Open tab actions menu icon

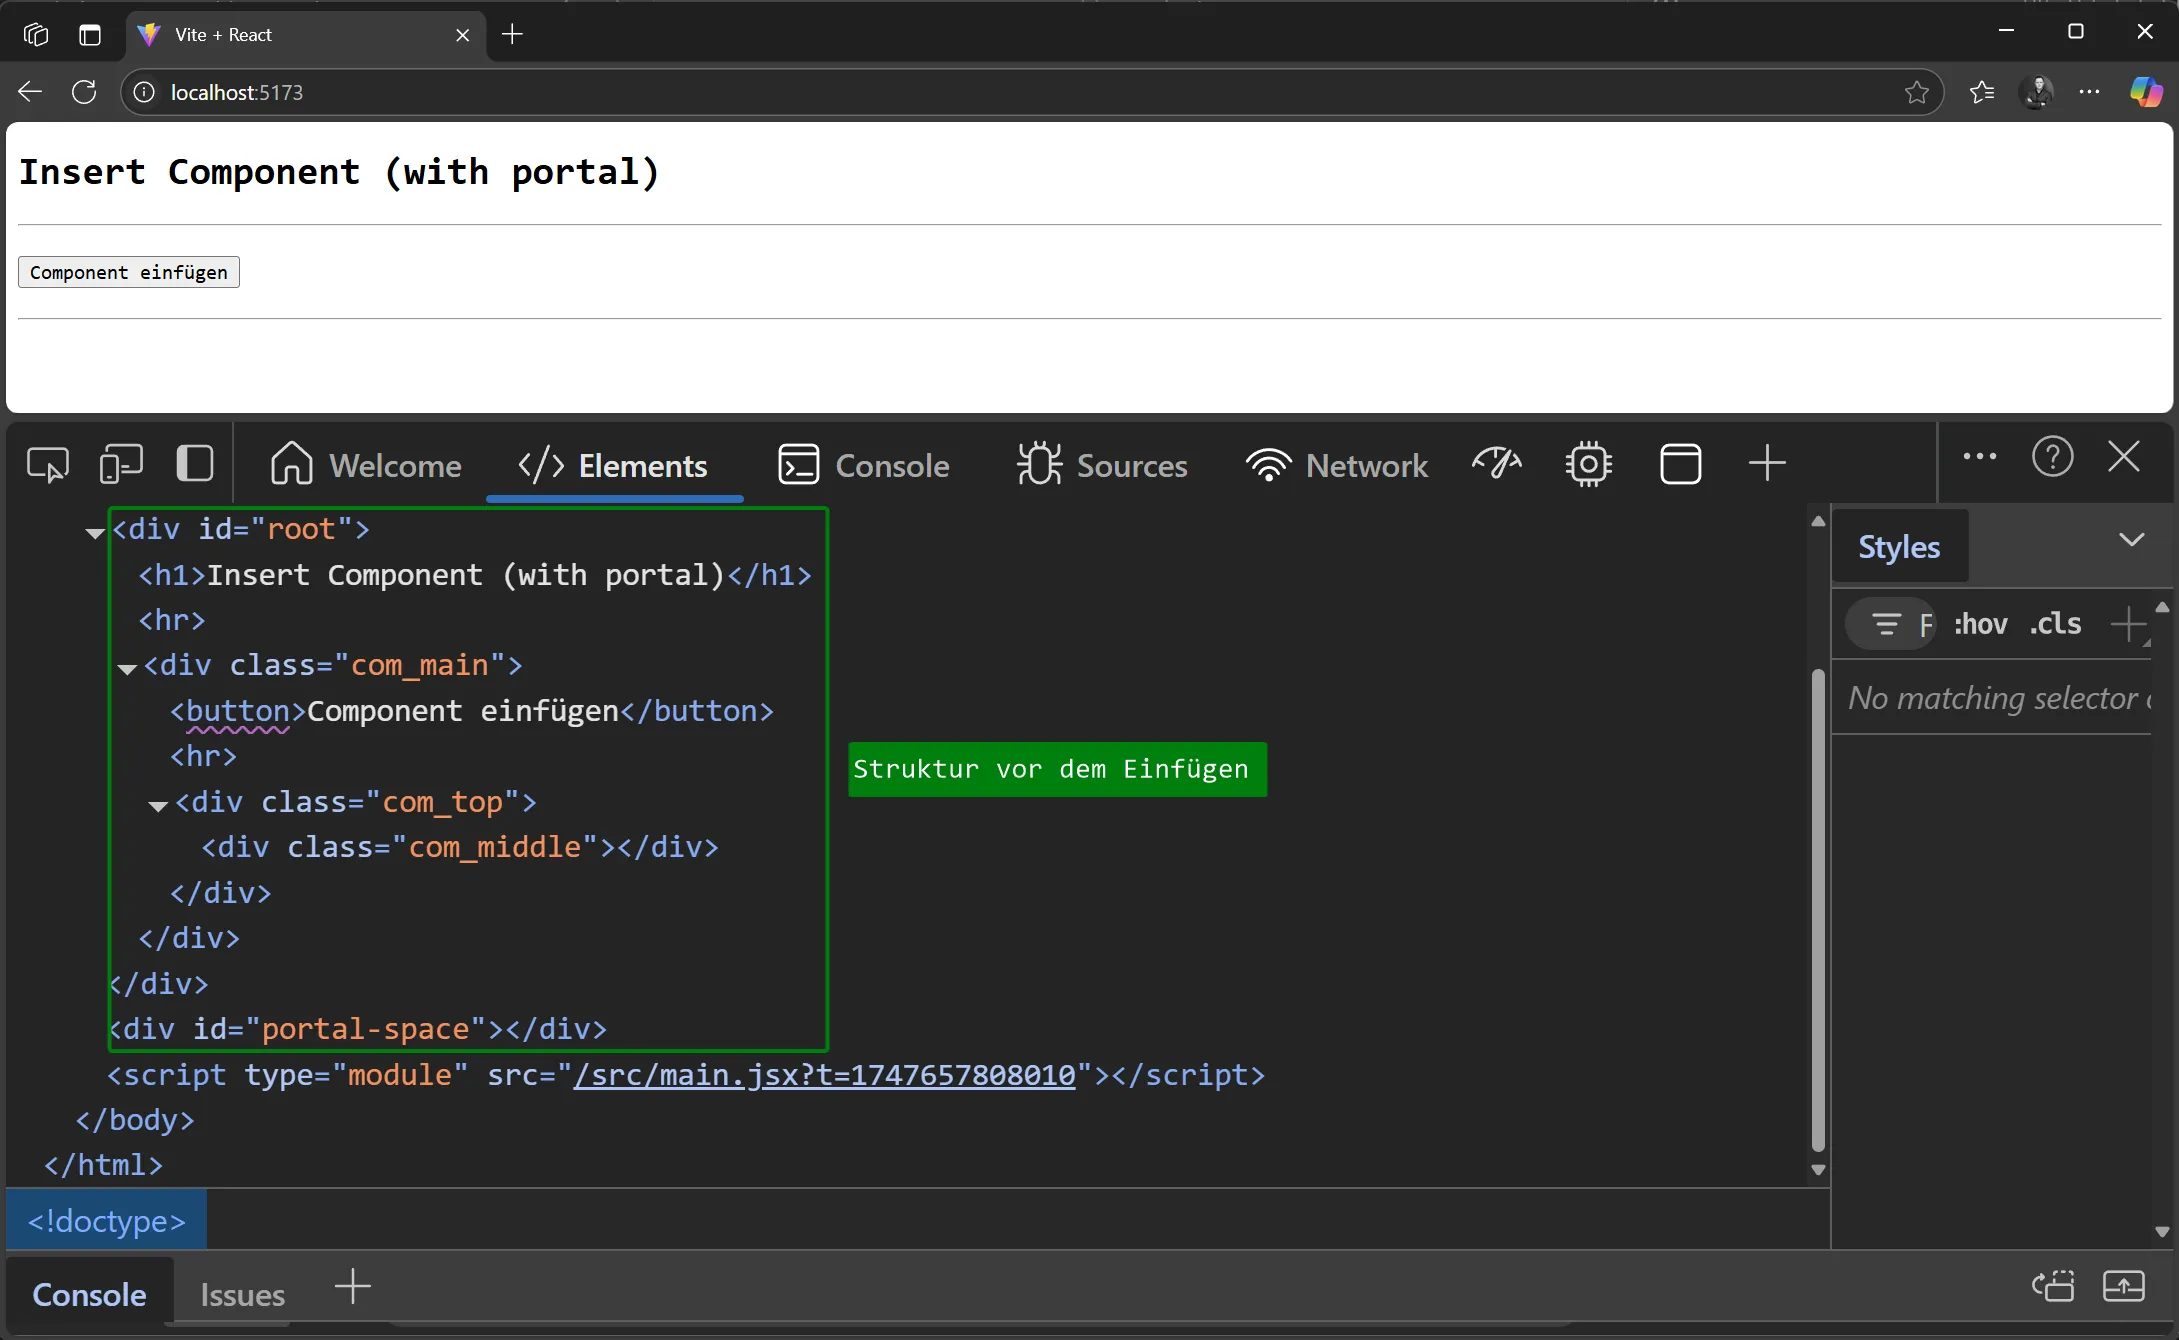coord(90,35)
